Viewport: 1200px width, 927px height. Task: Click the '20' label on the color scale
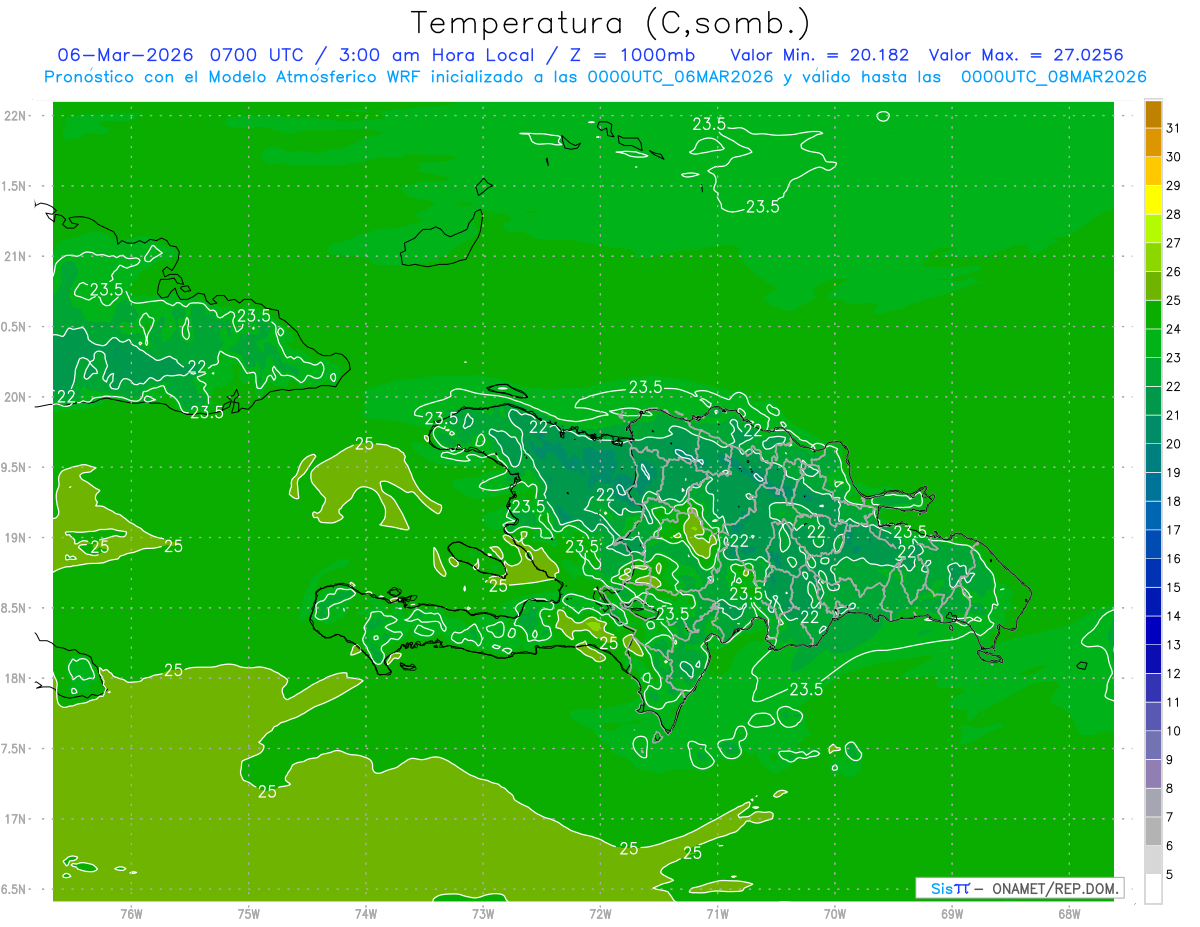click(x=1173, y=444)
